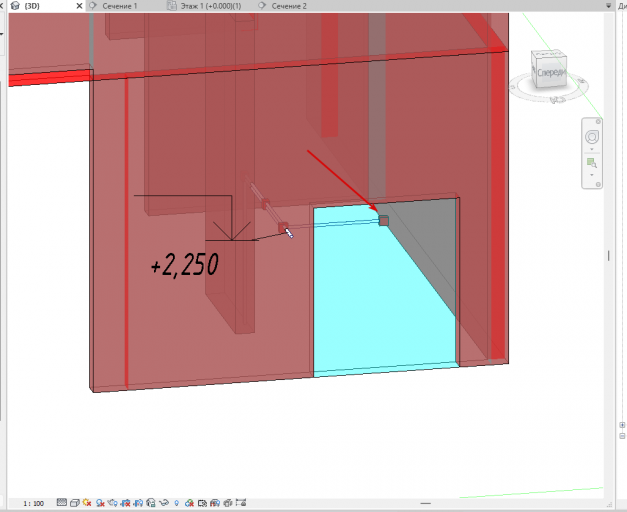Screen dimensions: 627x512
Task: Activate the SteeringWheels navigation icon
Action: [592, 137]
